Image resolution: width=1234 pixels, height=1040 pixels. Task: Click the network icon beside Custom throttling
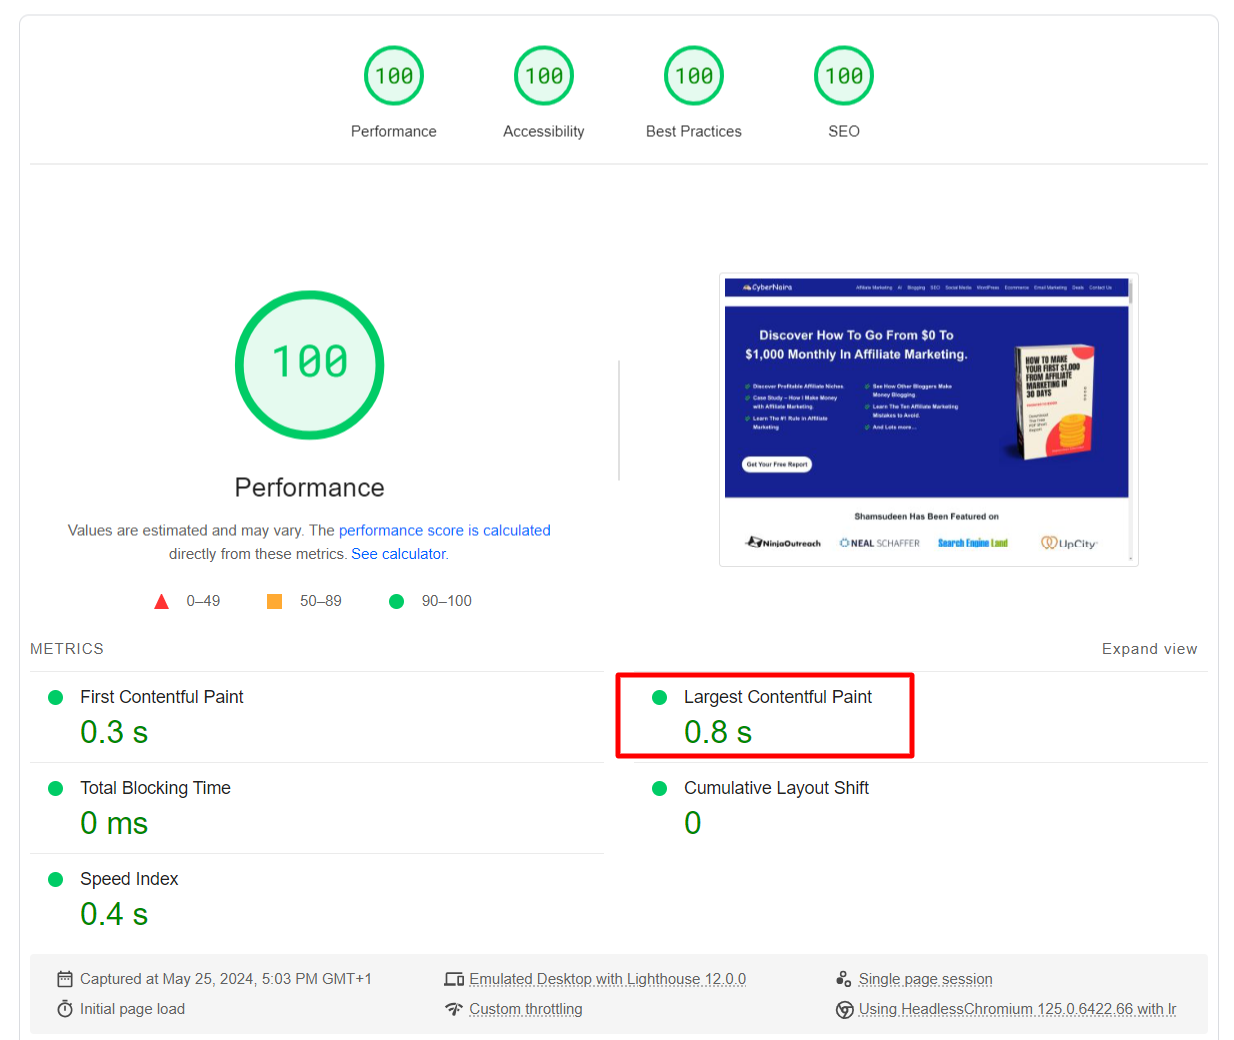(454, 1009)
